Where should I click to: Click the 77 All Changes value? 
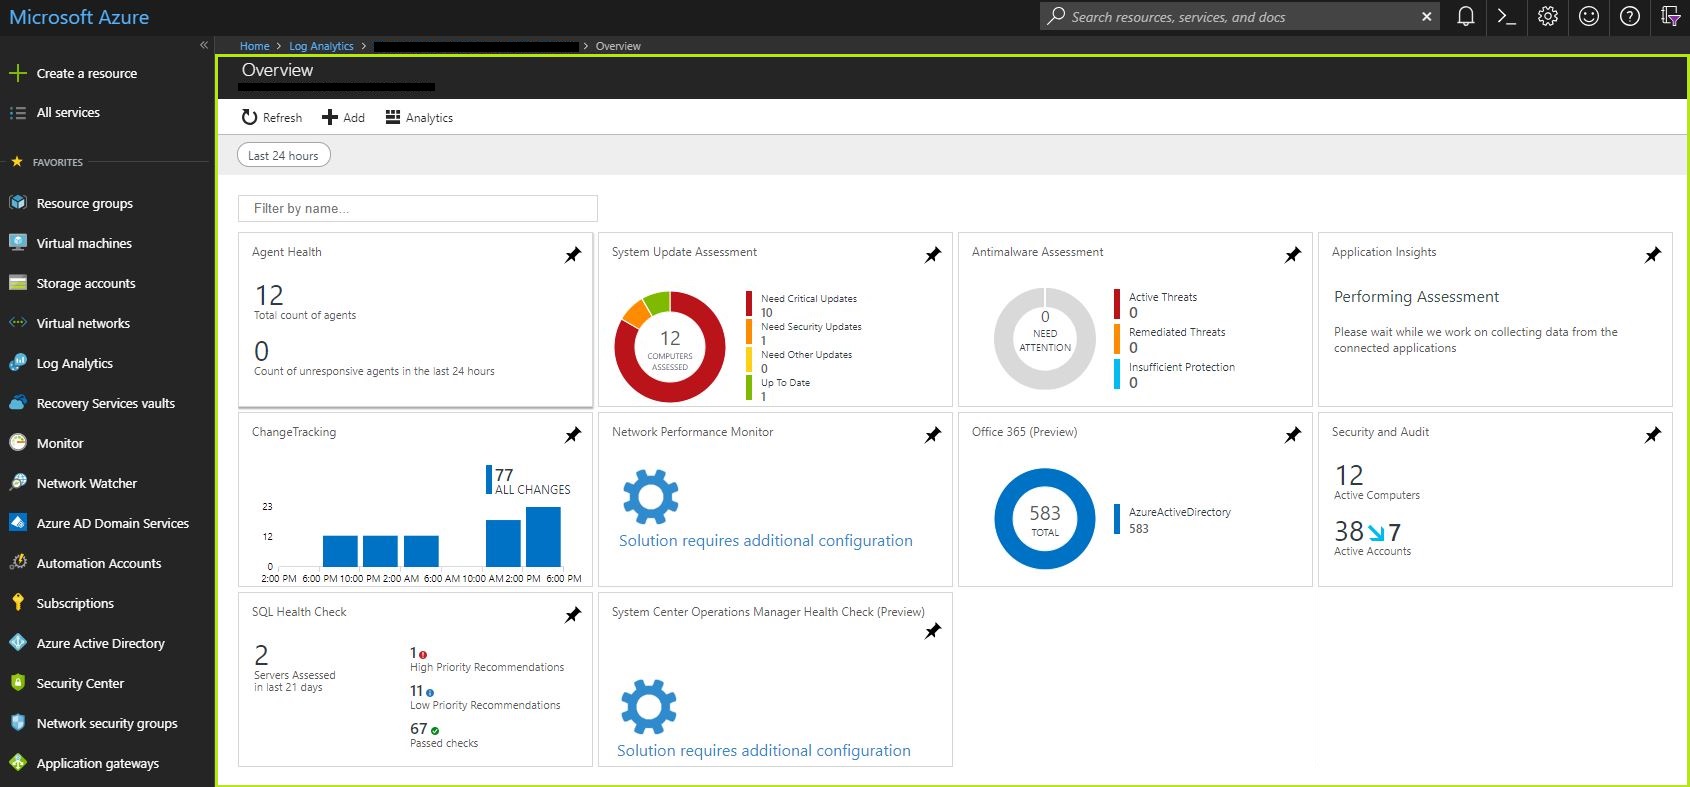tap(504, 475)
